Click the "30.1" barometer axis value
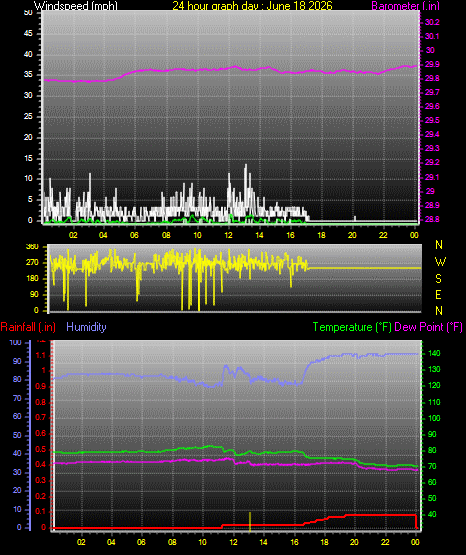 (432, 36)
